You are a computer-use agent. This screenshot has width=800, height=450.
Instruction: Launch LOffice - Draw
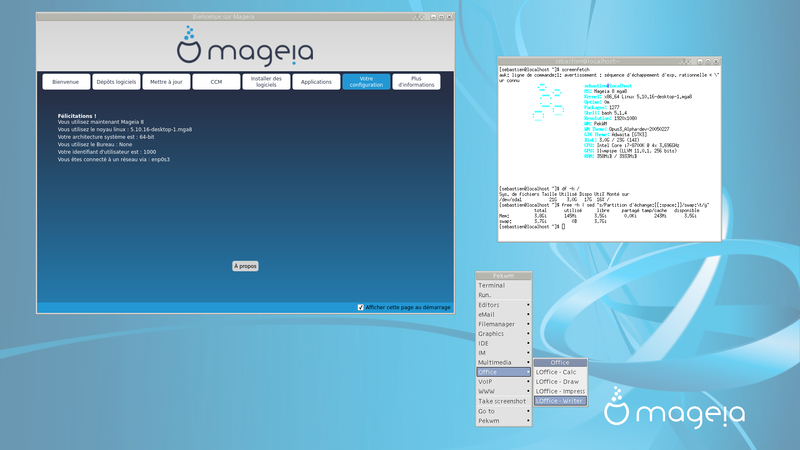[560, 382]
